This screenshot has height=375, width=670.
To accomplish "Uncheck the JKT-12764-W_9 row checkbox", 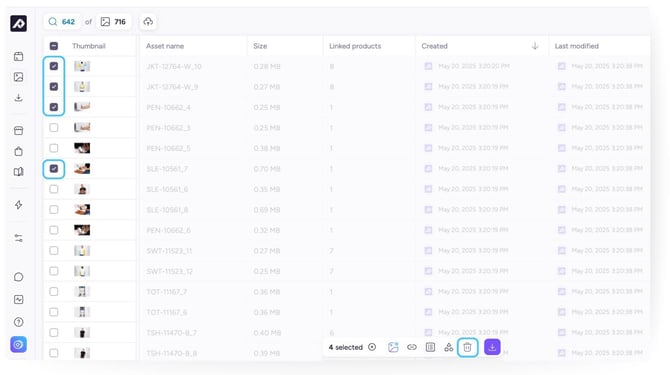I will point(54,87).
